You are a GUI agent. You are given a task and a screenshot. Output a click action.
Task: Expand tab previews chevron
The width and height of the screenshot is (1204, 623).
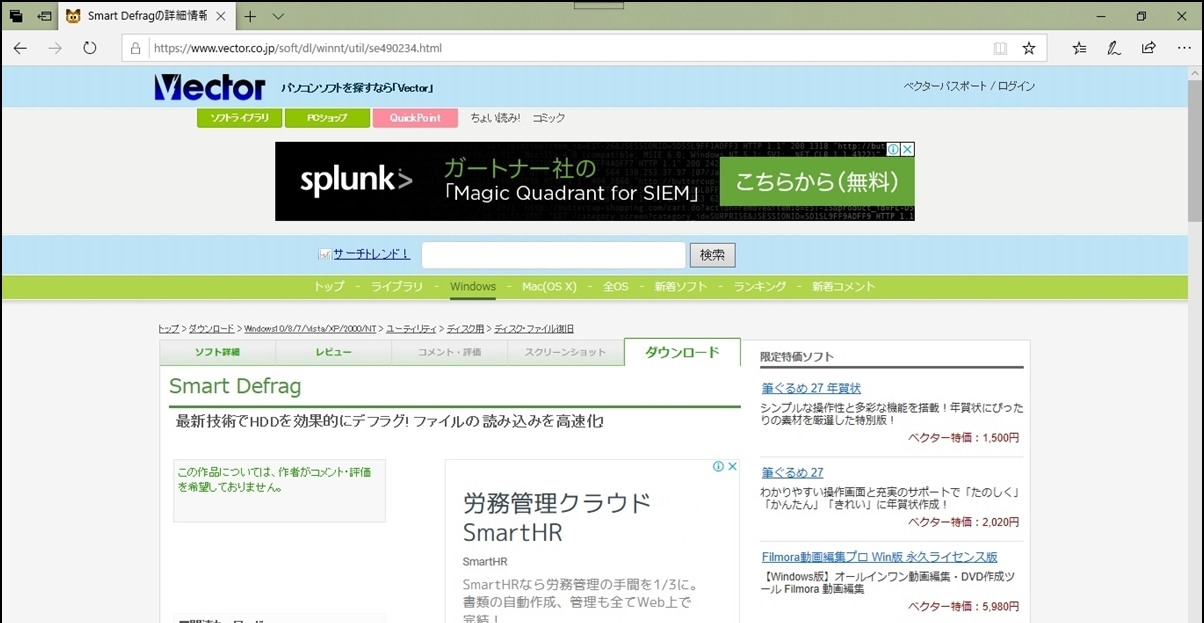pyautogui.click(x=278, y=16)
